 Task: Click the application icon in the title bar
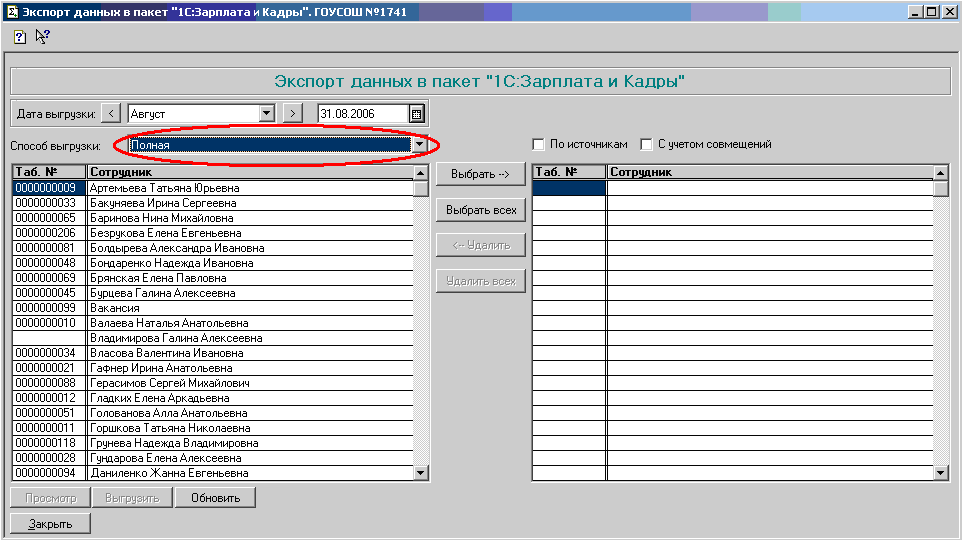pyautogui.click(x=12, y=11)
